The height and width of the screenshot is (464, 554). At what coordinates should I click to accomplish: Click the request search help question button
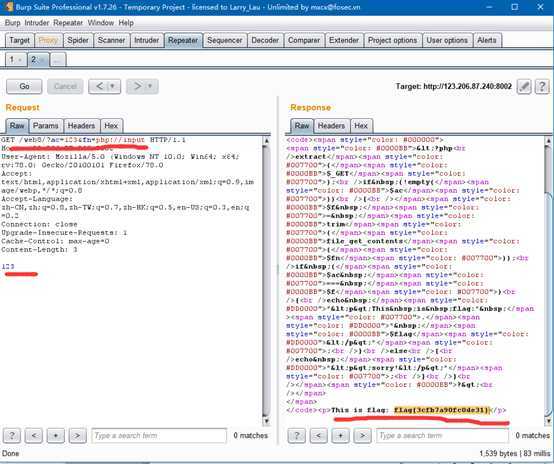pyautogui.click(x=12, y=435)
